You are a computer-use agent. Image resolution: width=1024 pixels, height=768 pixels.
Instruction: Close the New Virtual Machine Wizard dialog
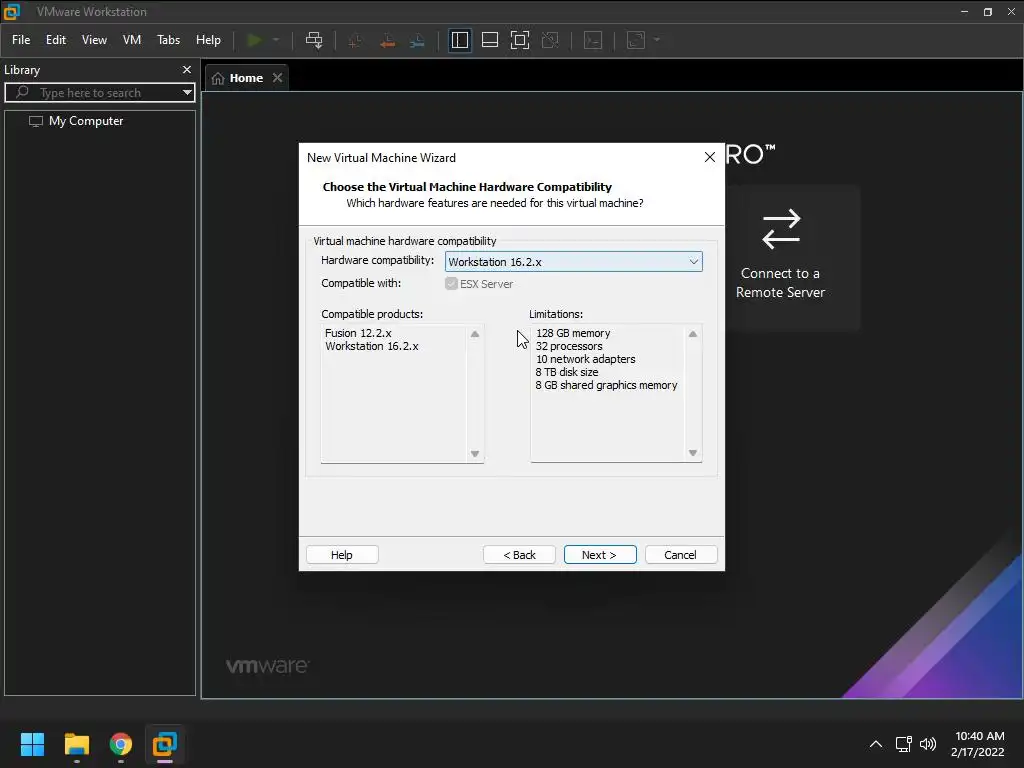(x=709, y=157)
